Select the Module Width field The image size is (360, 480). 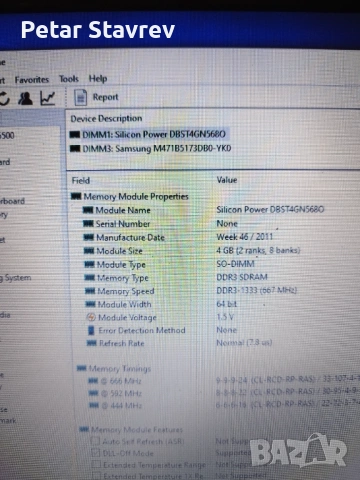click(124, 304)
